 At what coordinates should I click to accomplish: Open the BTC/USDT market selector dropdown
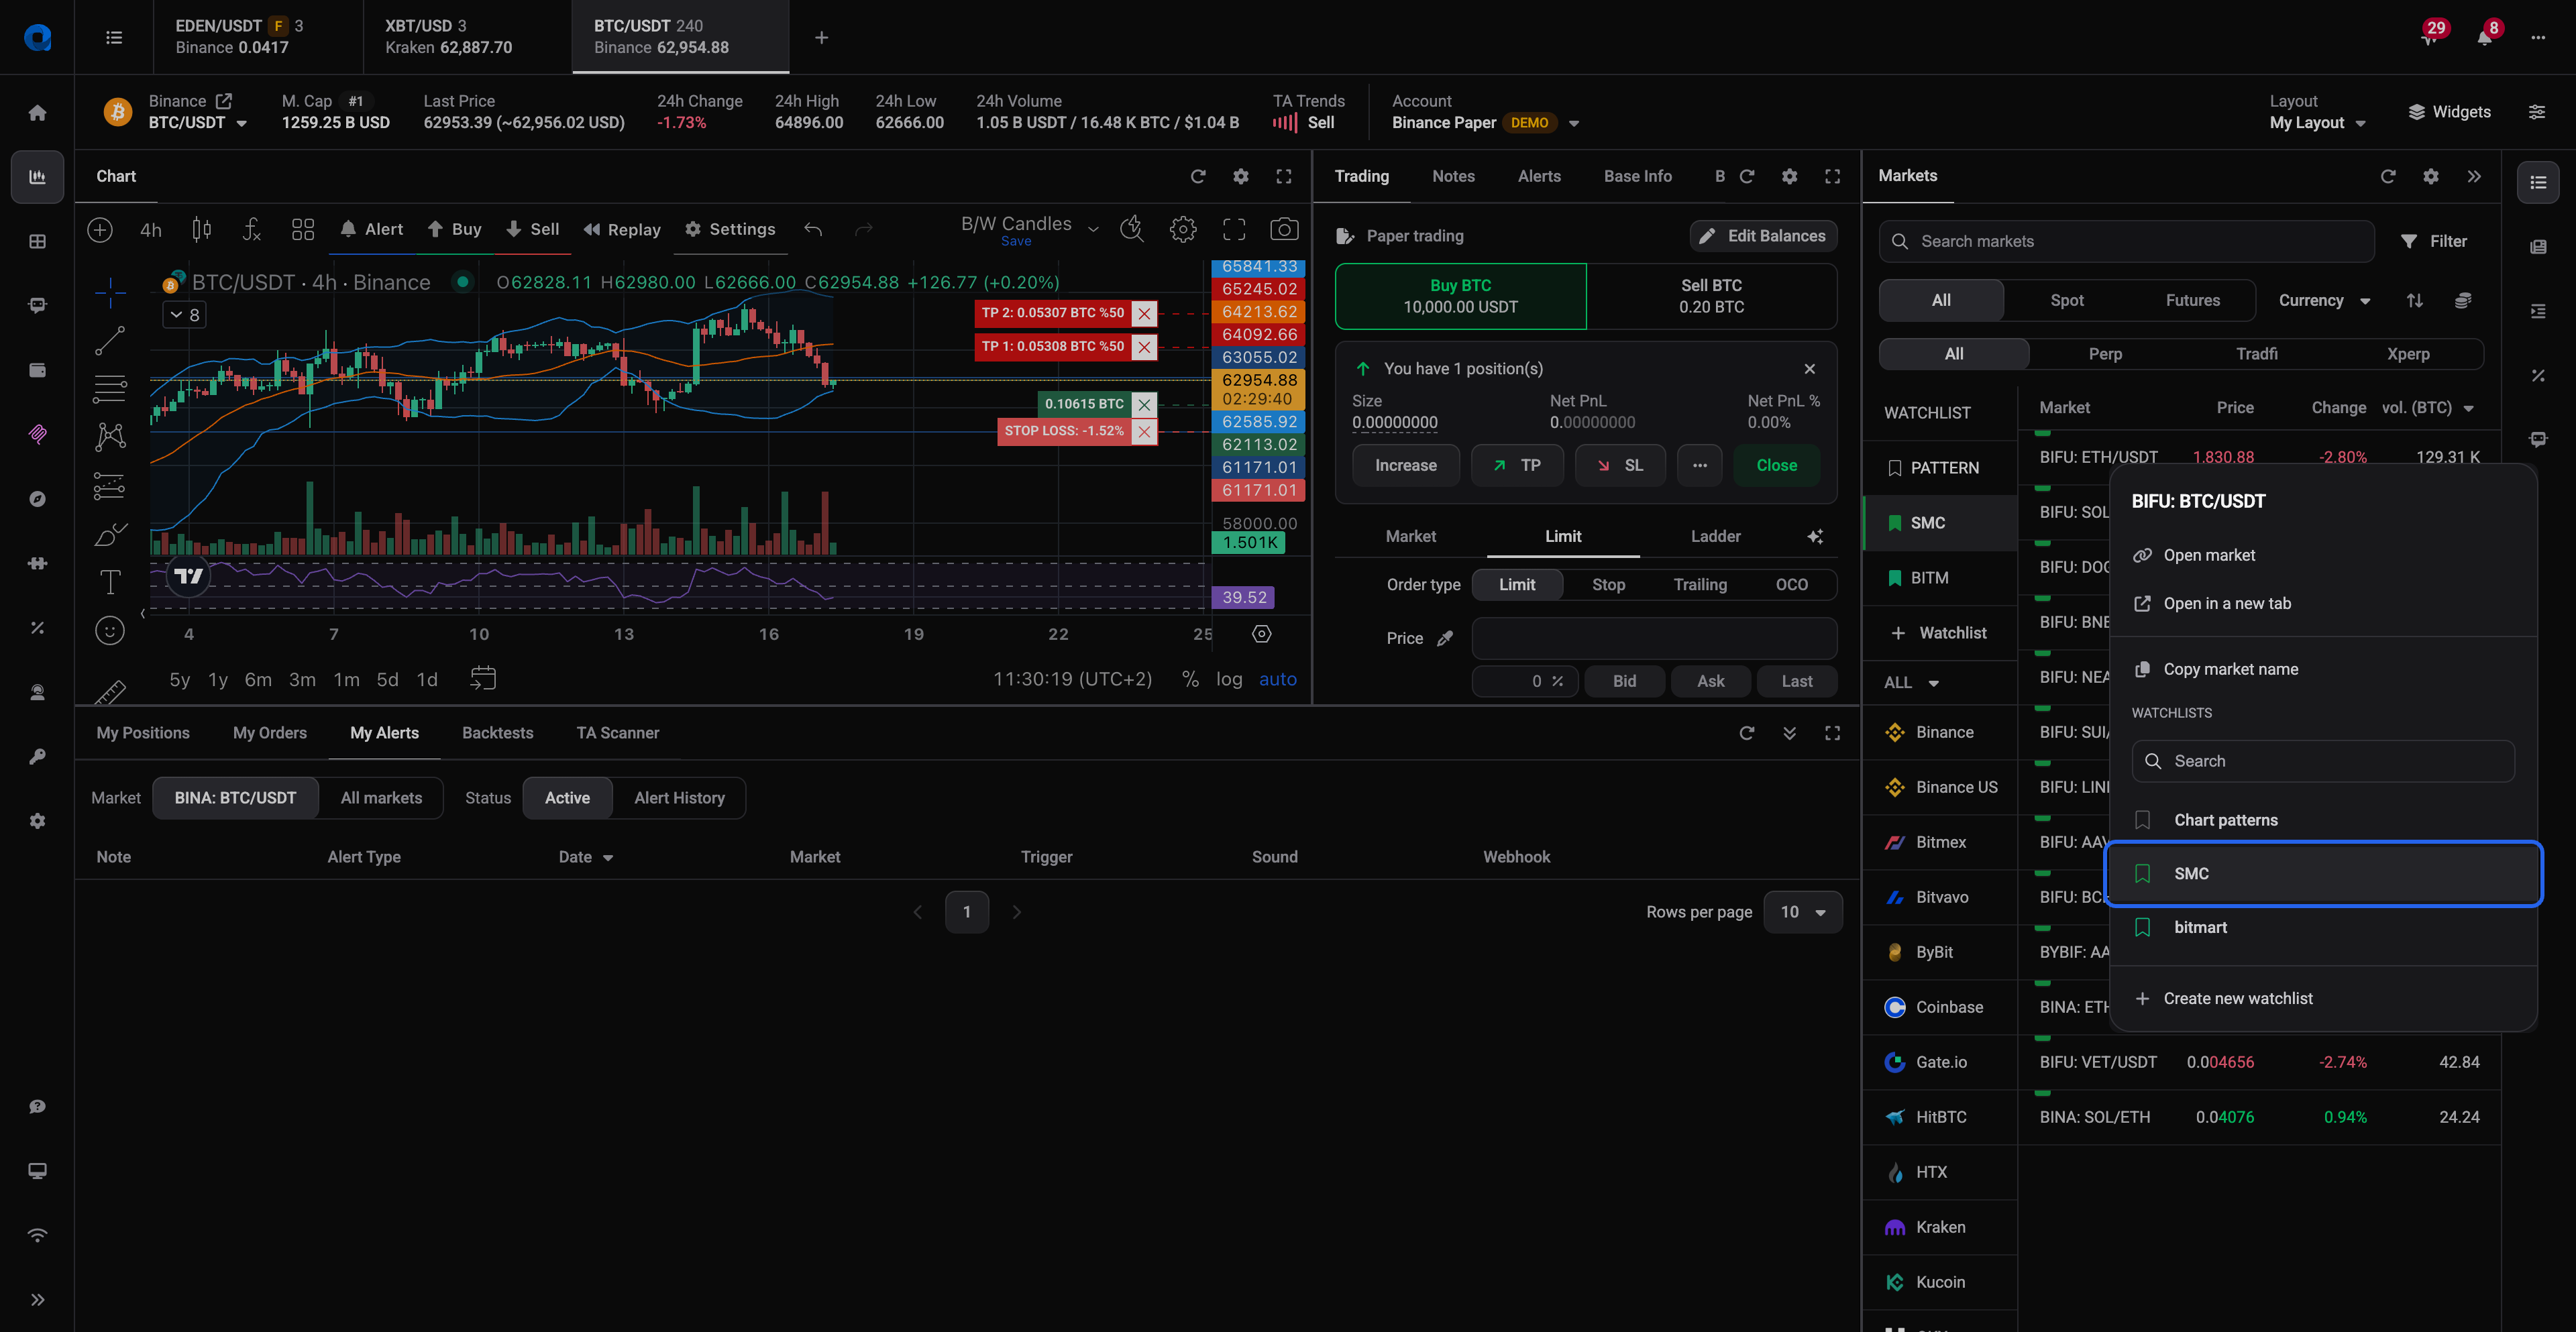pos(197,123)
